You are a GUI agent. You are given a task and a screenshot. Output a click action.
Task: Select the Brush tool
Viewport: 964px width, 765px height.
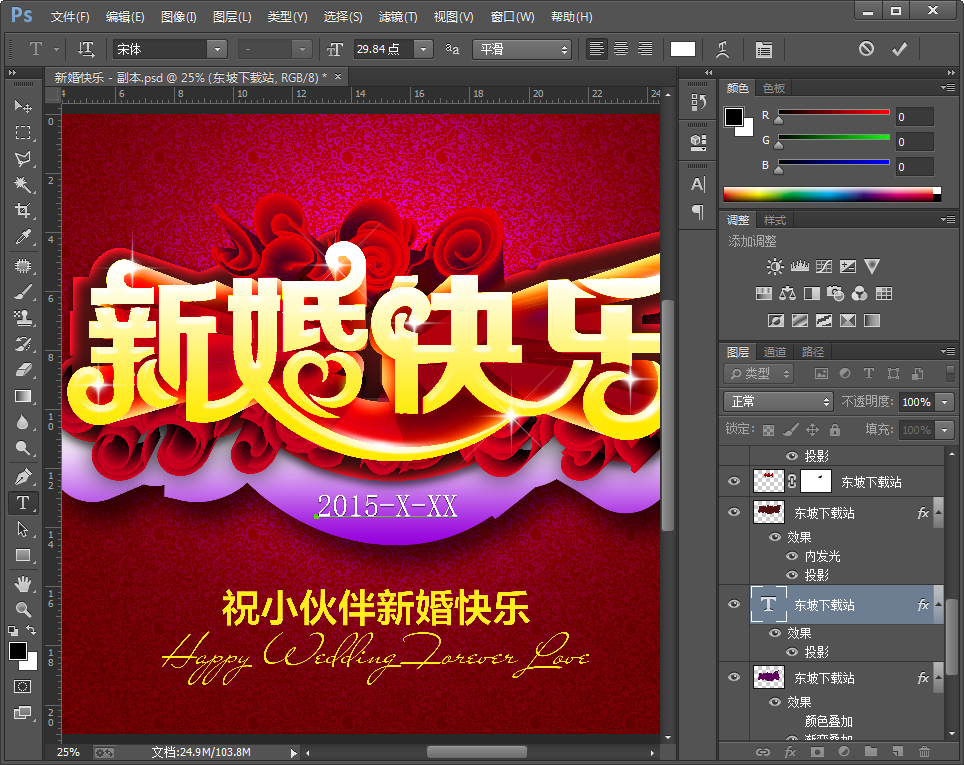[x=23, y=291]
